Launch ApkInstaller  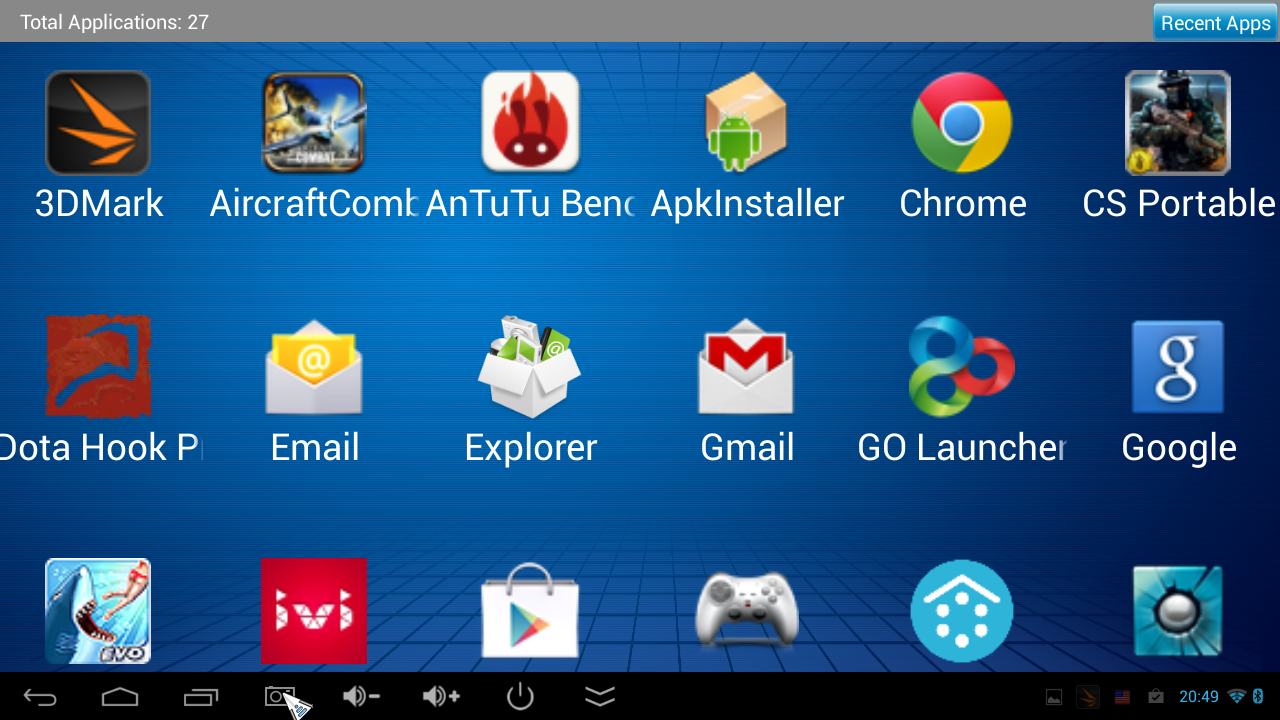(746, 122)
